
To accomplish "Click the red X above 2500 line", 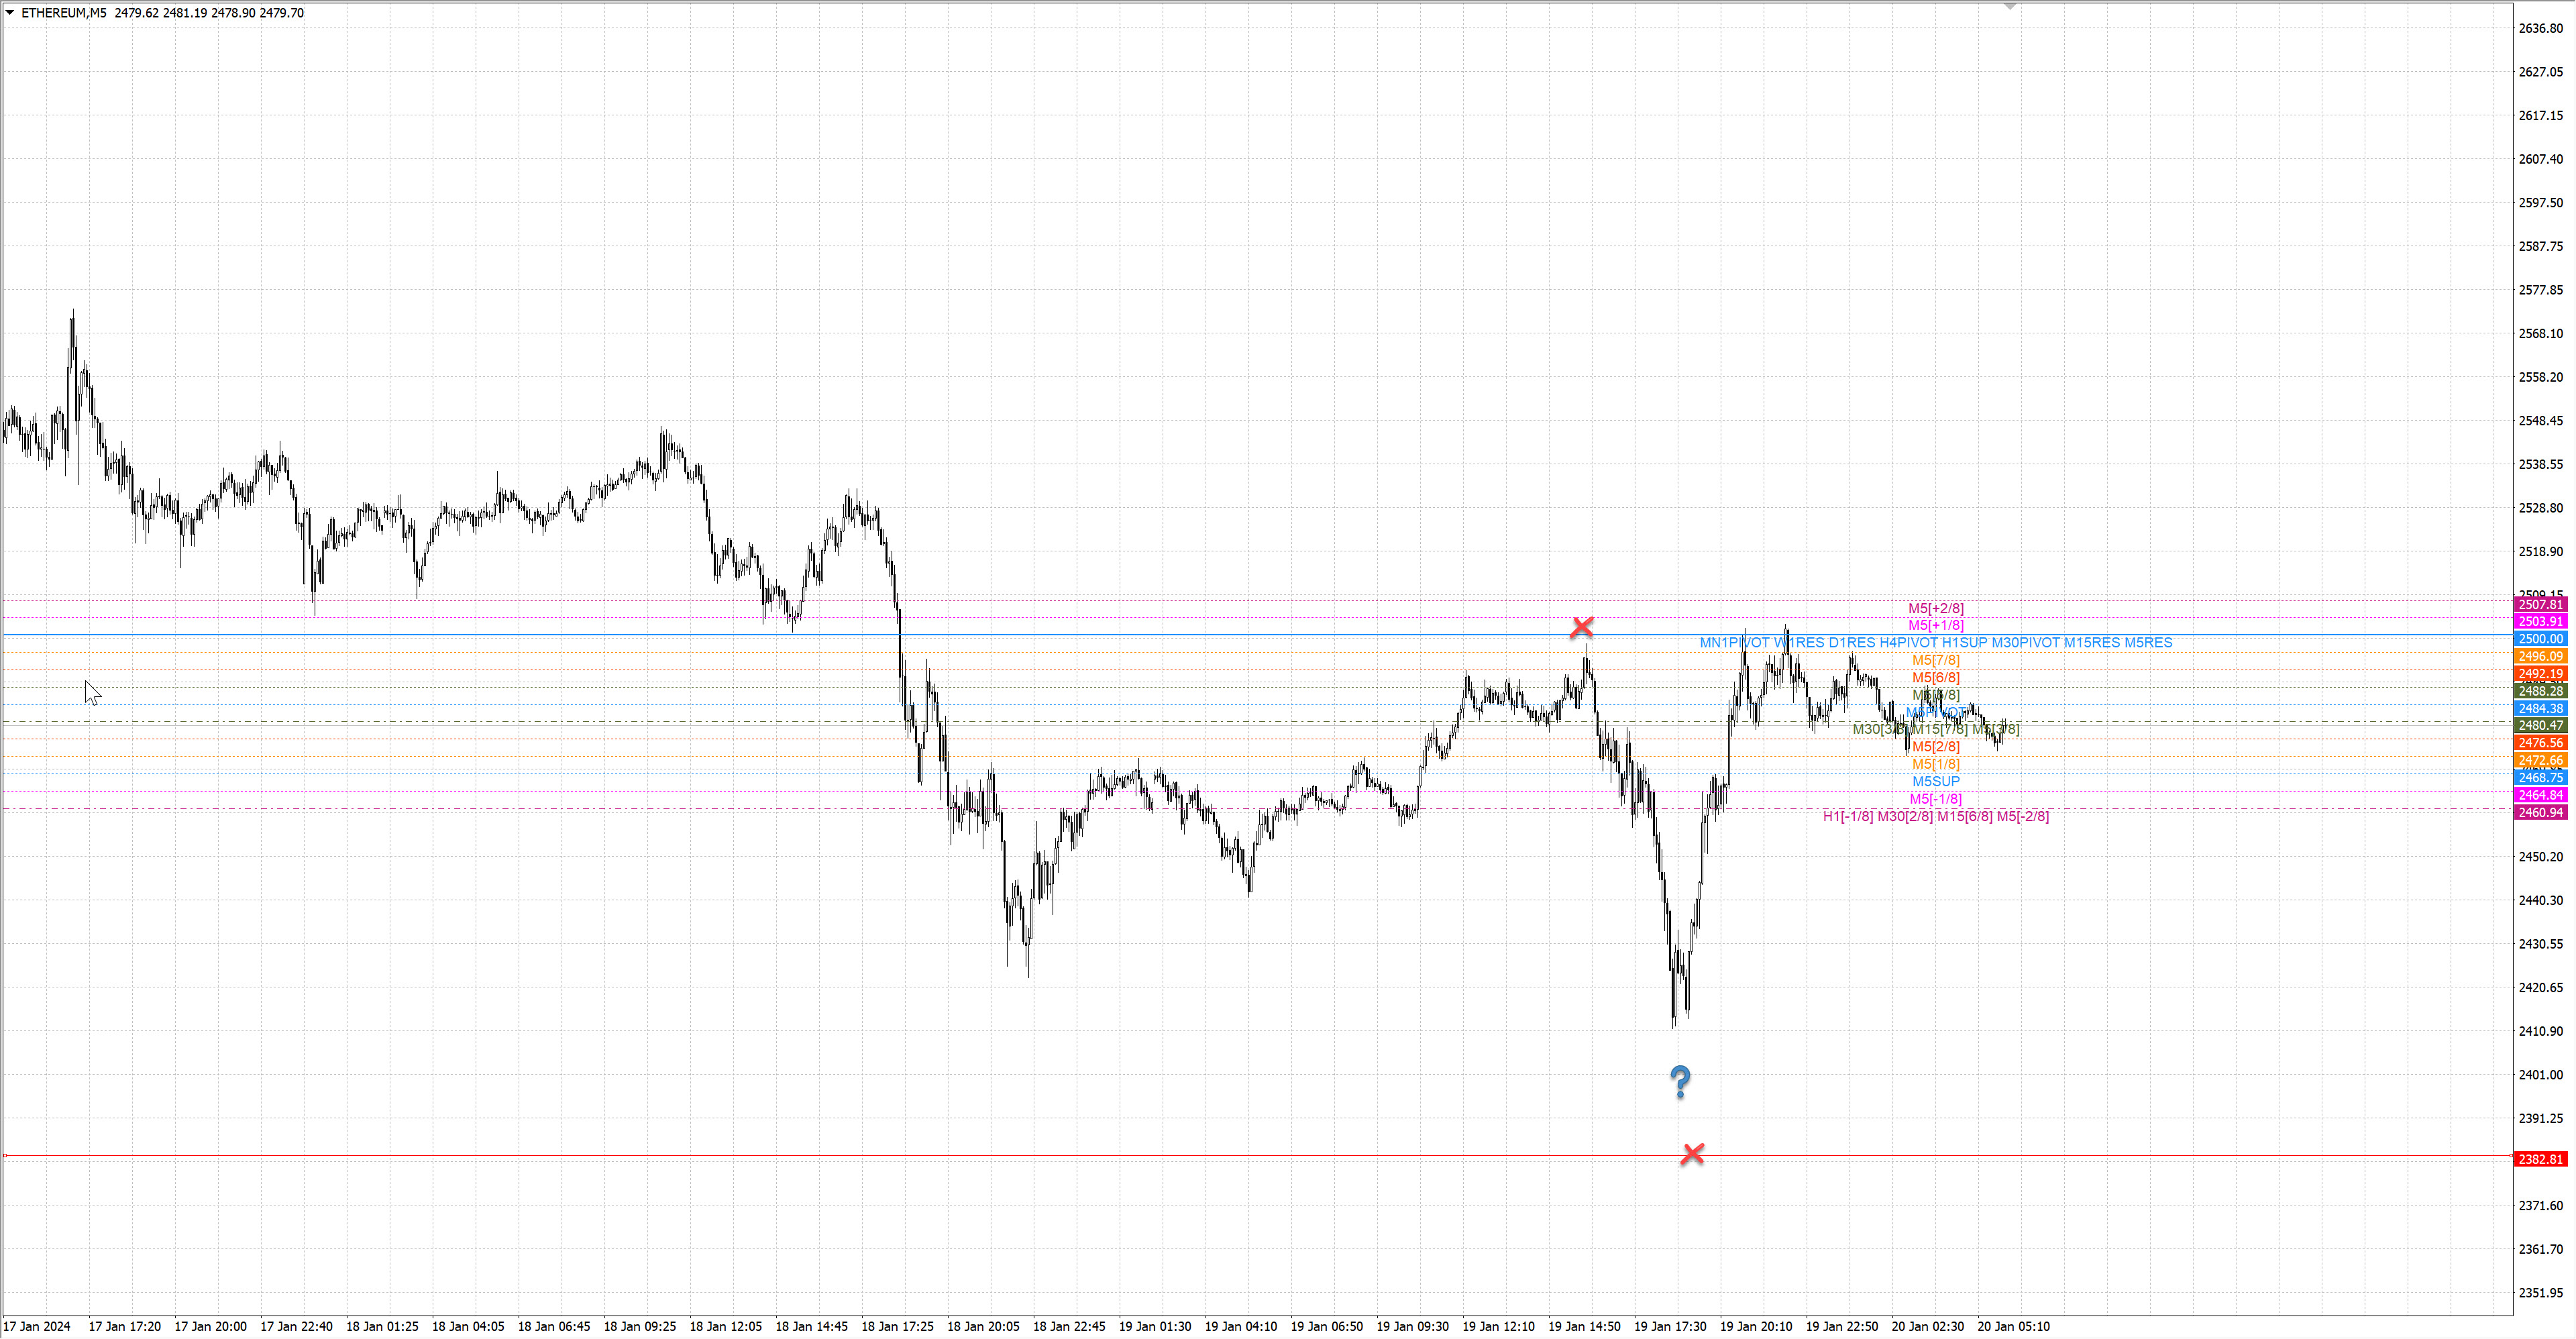I will click(1581, 627).
